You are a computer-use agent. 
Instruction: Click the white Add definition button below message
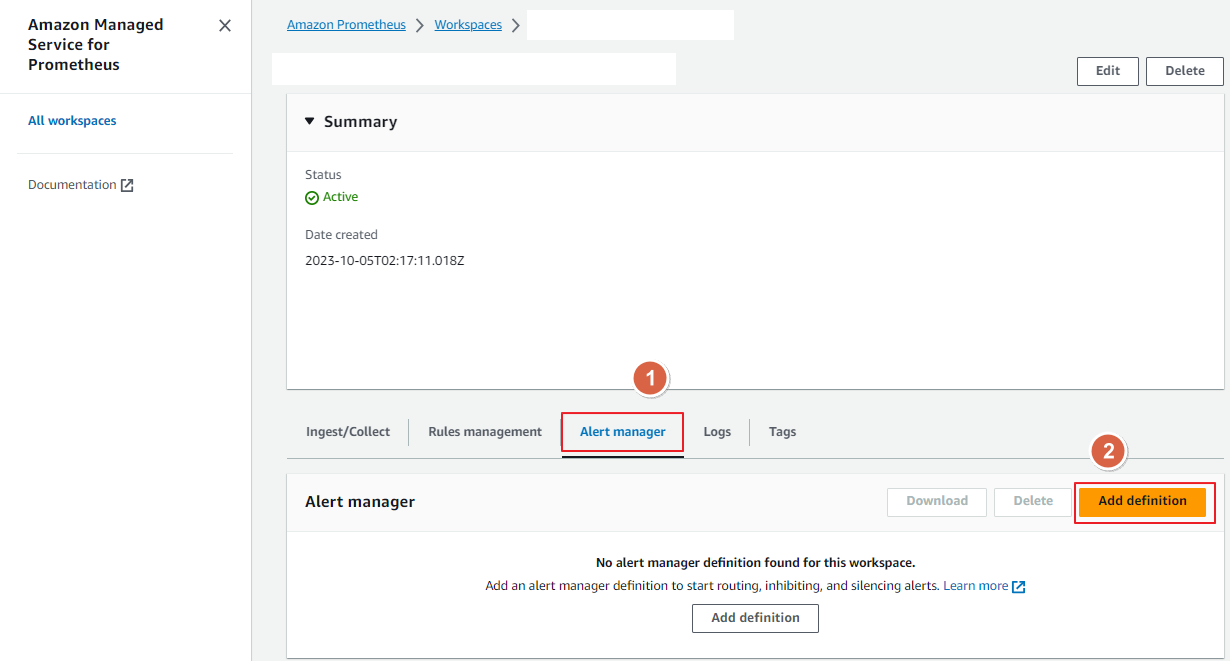(x=755, y=618)
